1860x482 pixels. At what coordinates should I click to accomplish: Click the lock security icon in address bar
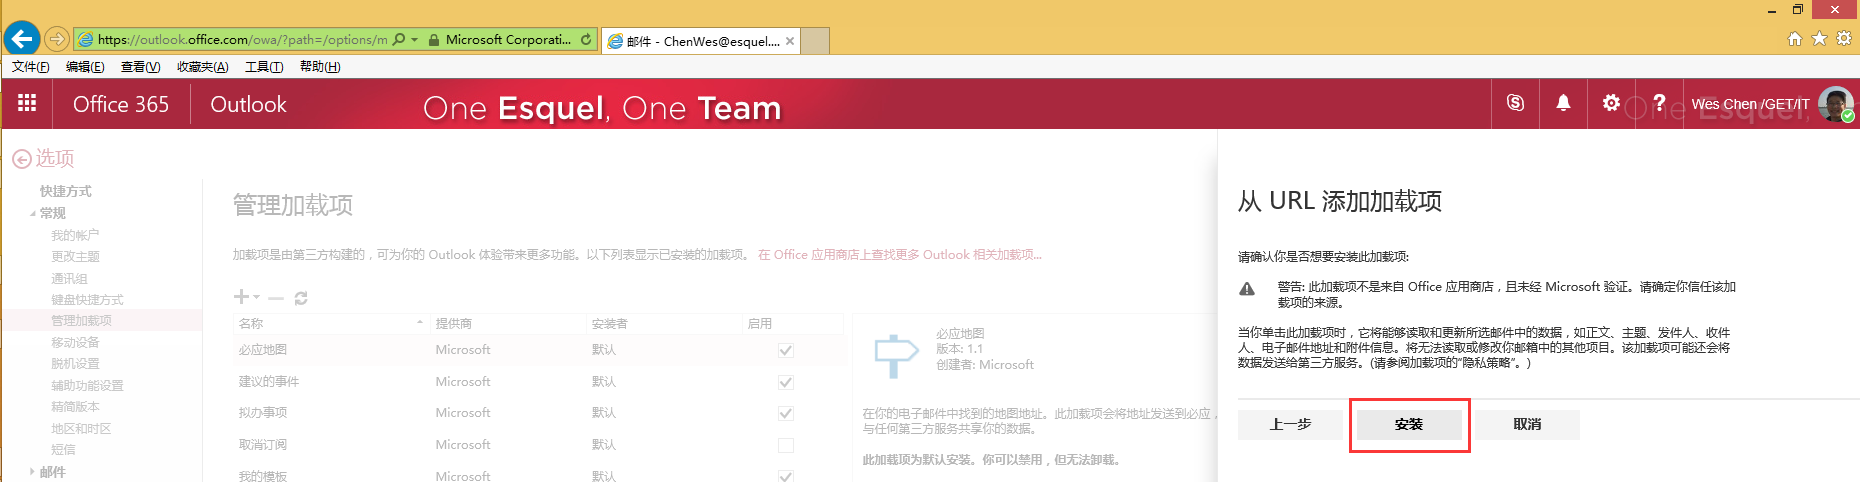434,40
